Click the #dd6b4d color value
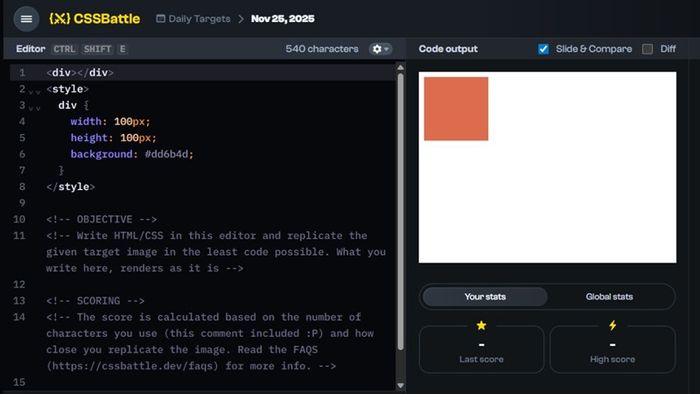 pos(166,154)
